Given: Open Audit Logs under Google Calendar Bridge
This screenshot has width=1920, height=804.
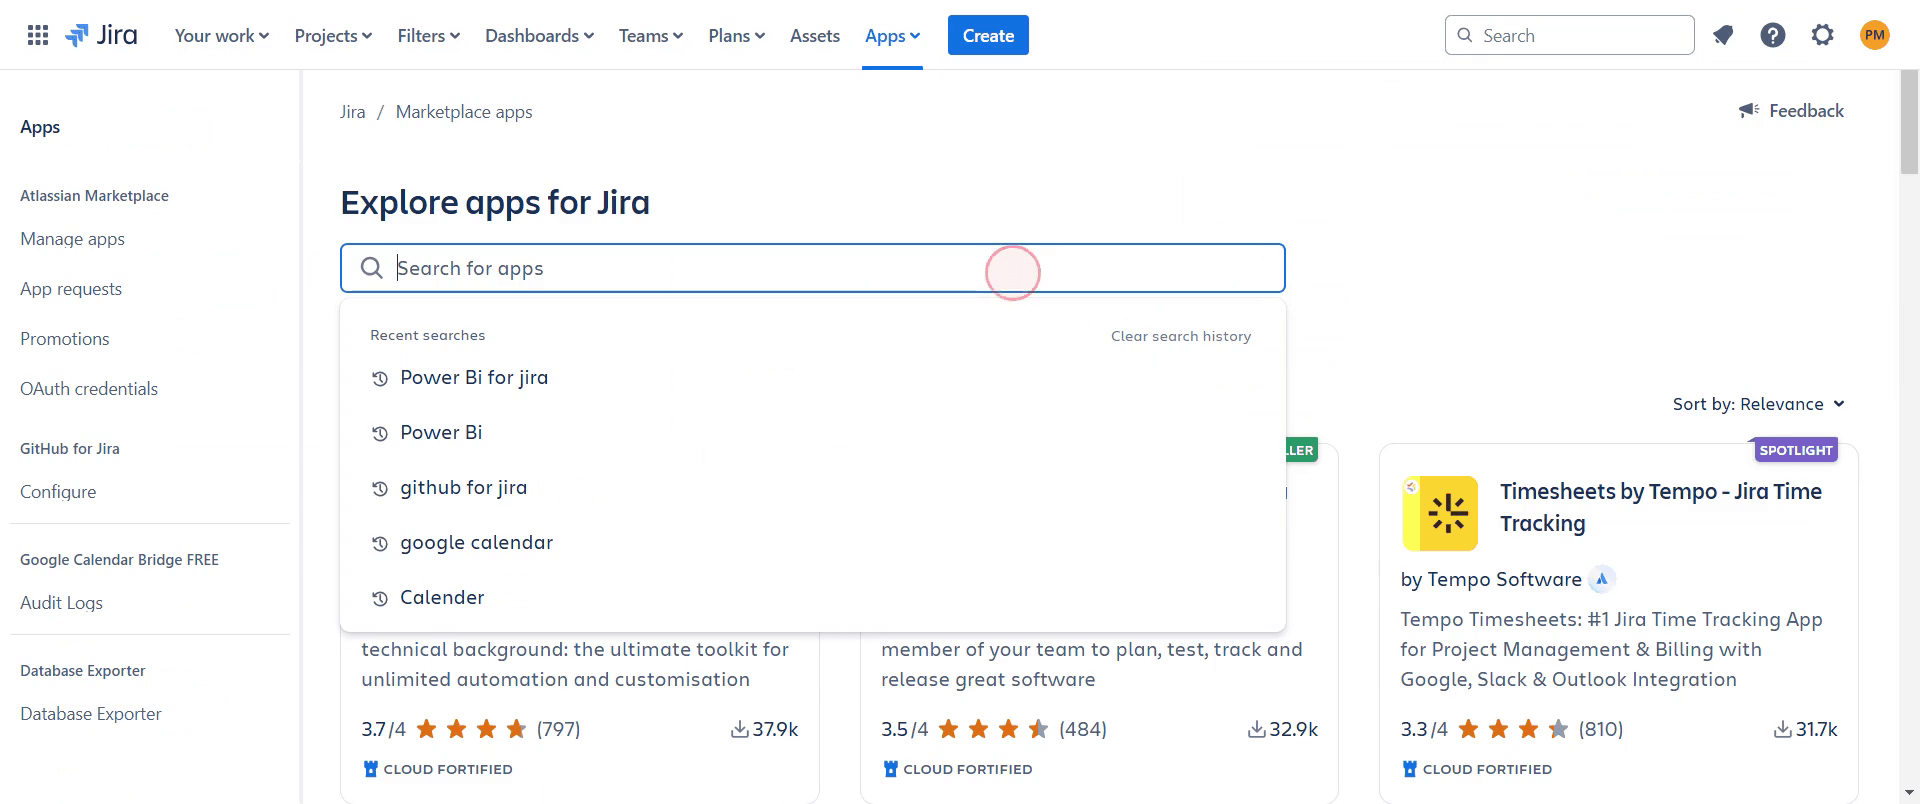Looking at the screenshot, I should pyautogui.click(x=61, y=603).
